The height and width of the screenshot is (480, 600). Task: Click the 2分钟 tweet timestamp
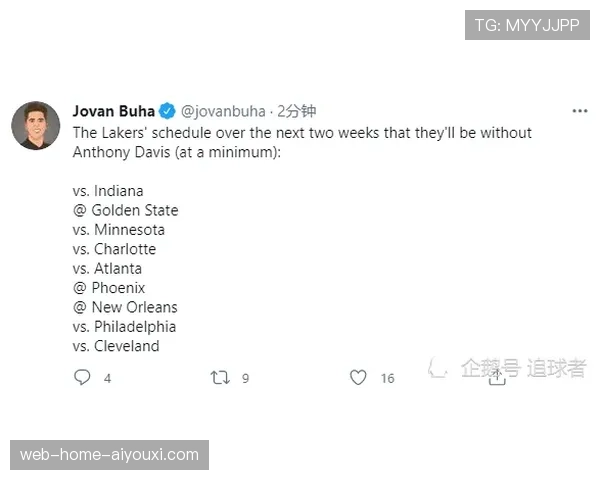tap(297, 111)
